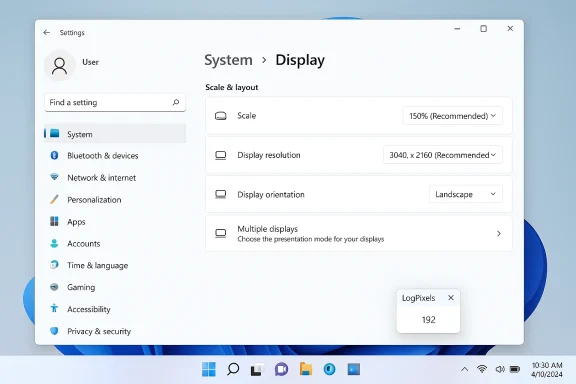Click the round blue taskbar icon
The height and width of the screenshot is (384, 576).
[x=330, y=369]
